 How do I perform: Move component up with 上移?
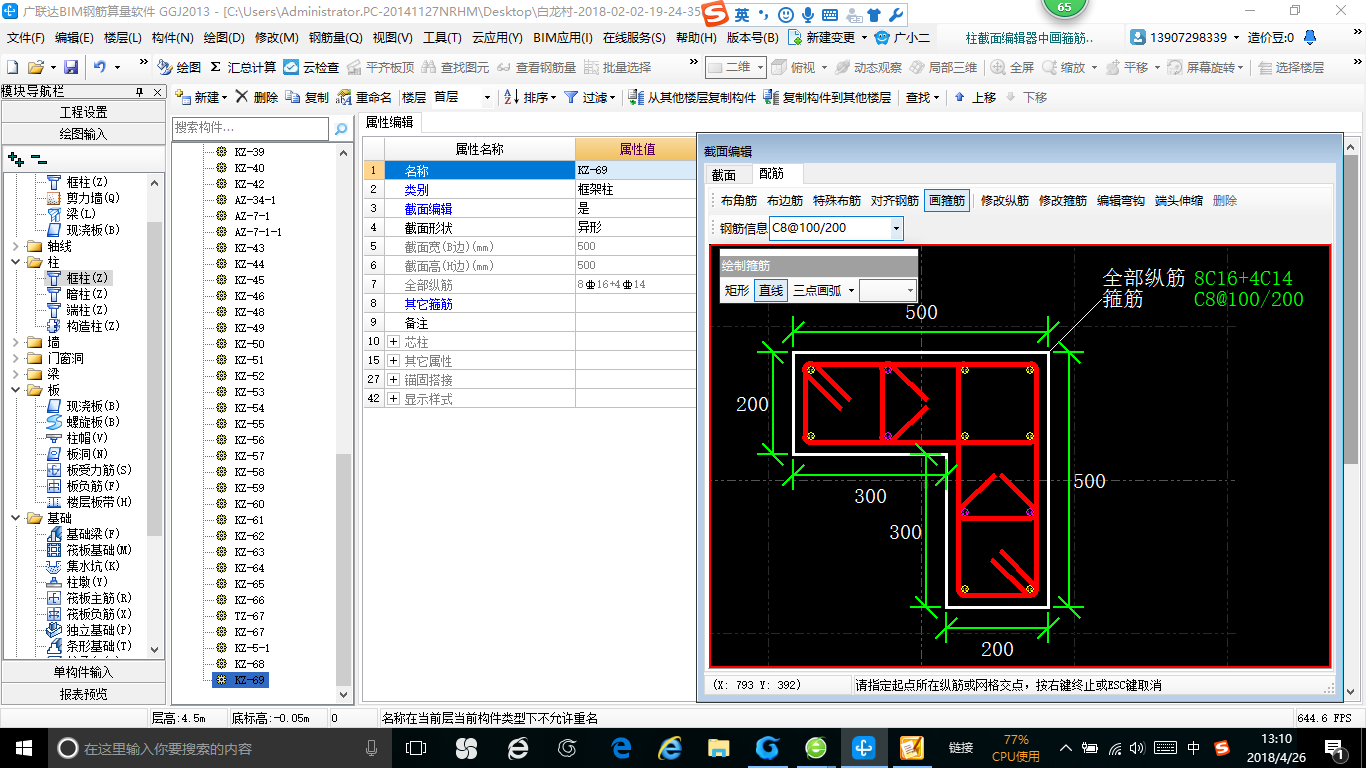tap(975, 97)
